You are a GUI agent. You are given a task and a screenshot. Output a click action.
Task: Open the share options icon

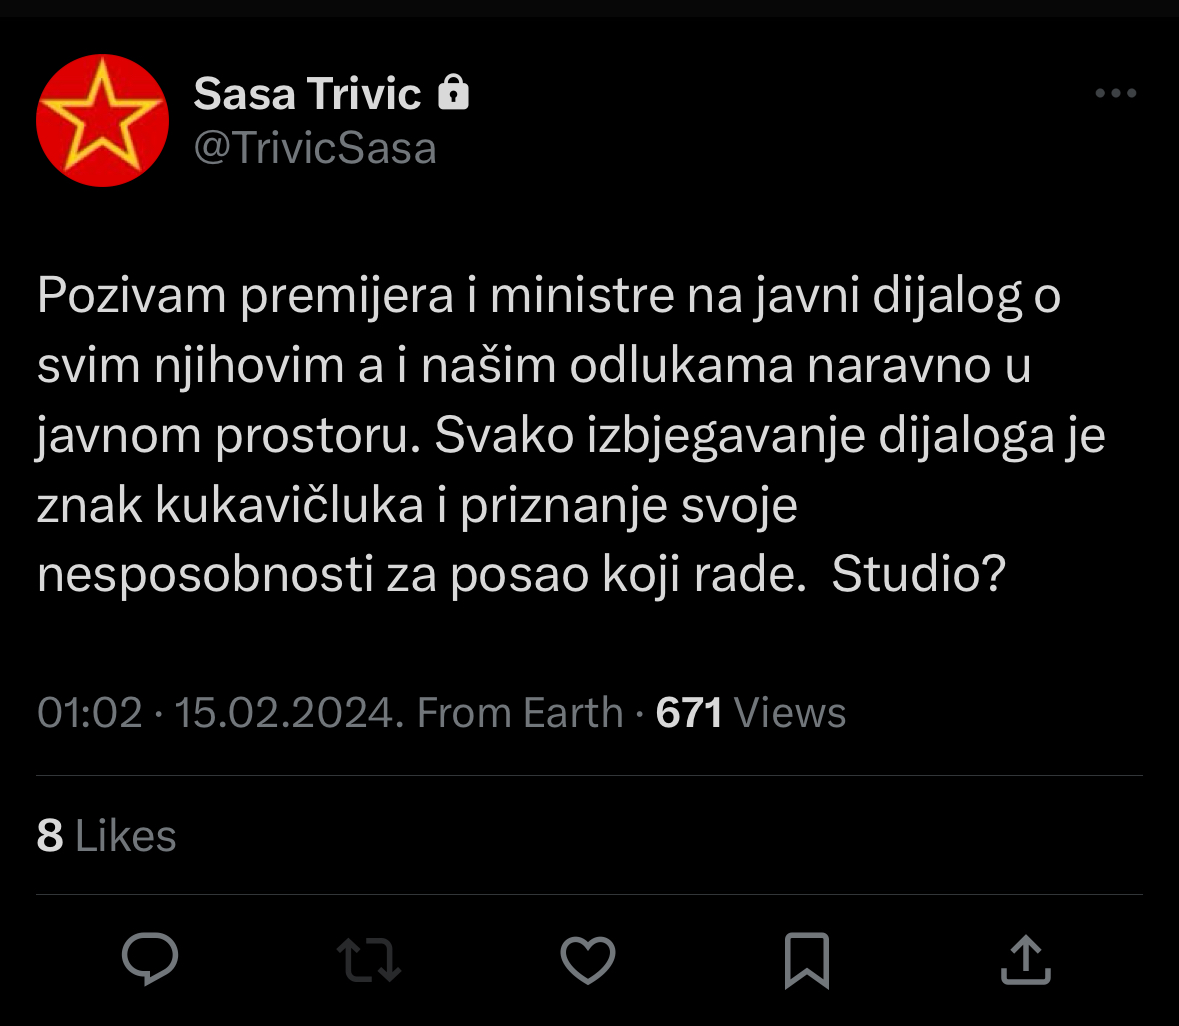(x=1025, y=959)
